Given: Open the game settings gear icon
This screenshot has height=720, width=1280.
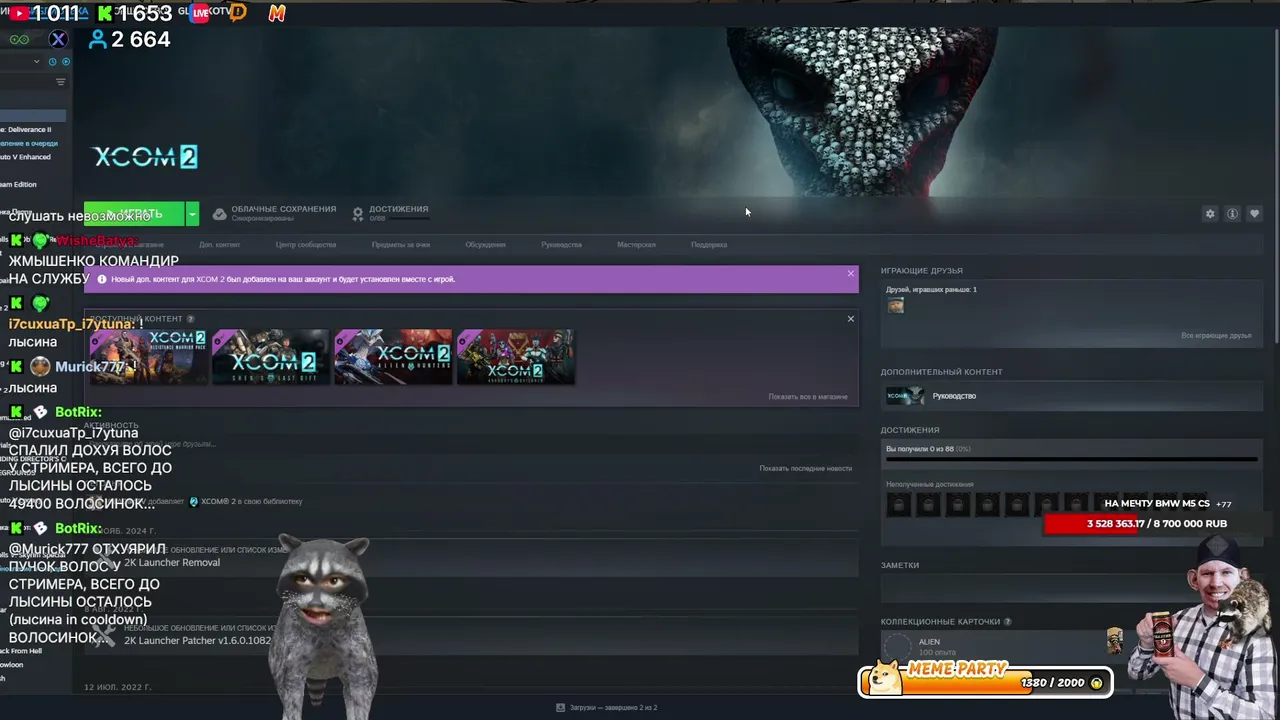Looking at the screenshot, I should [x=1210, y=214].
